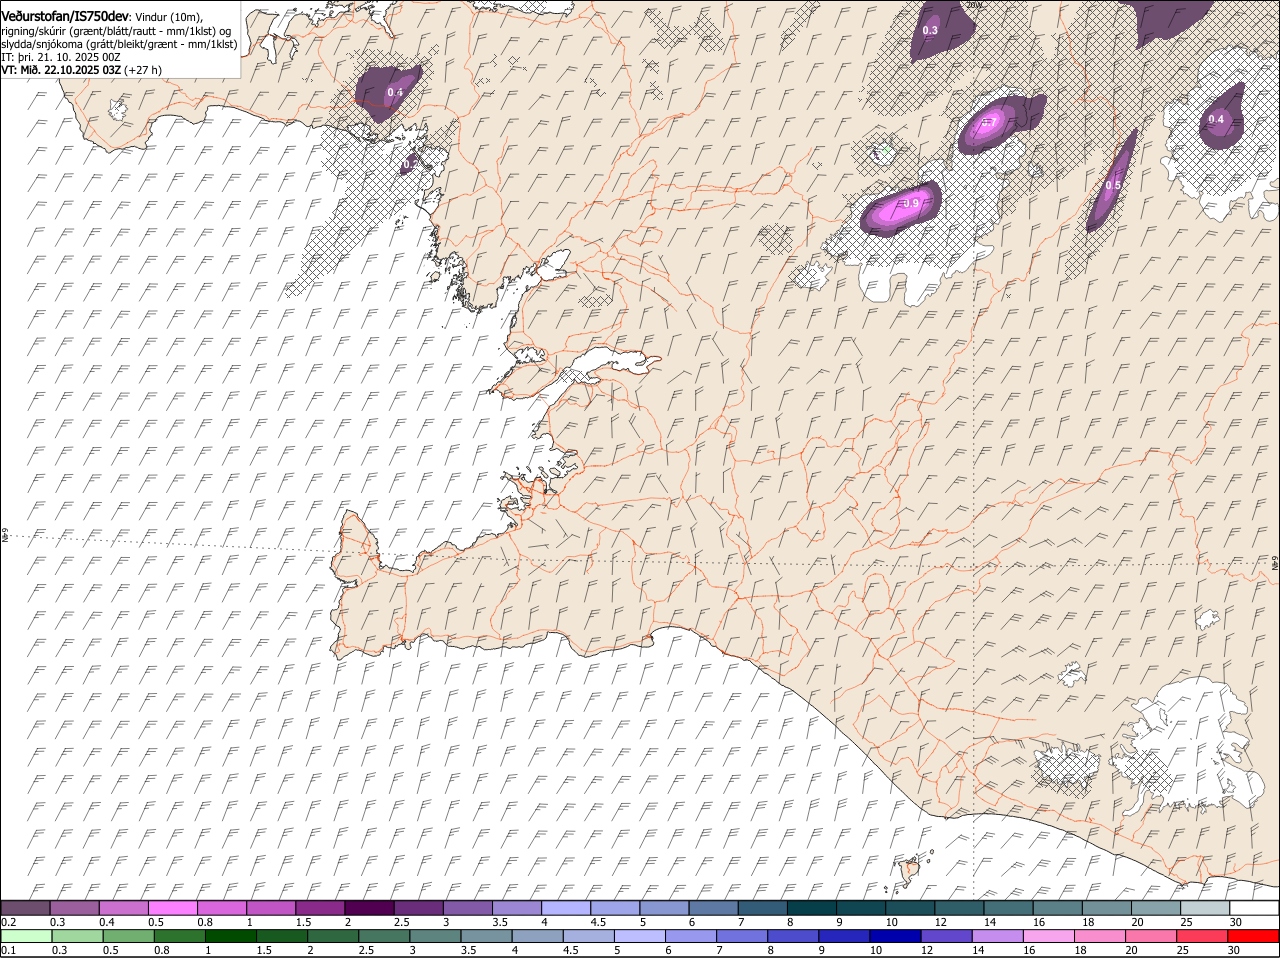Select bottom legend swatch between 0.1 and 0.3

point(28,936)
